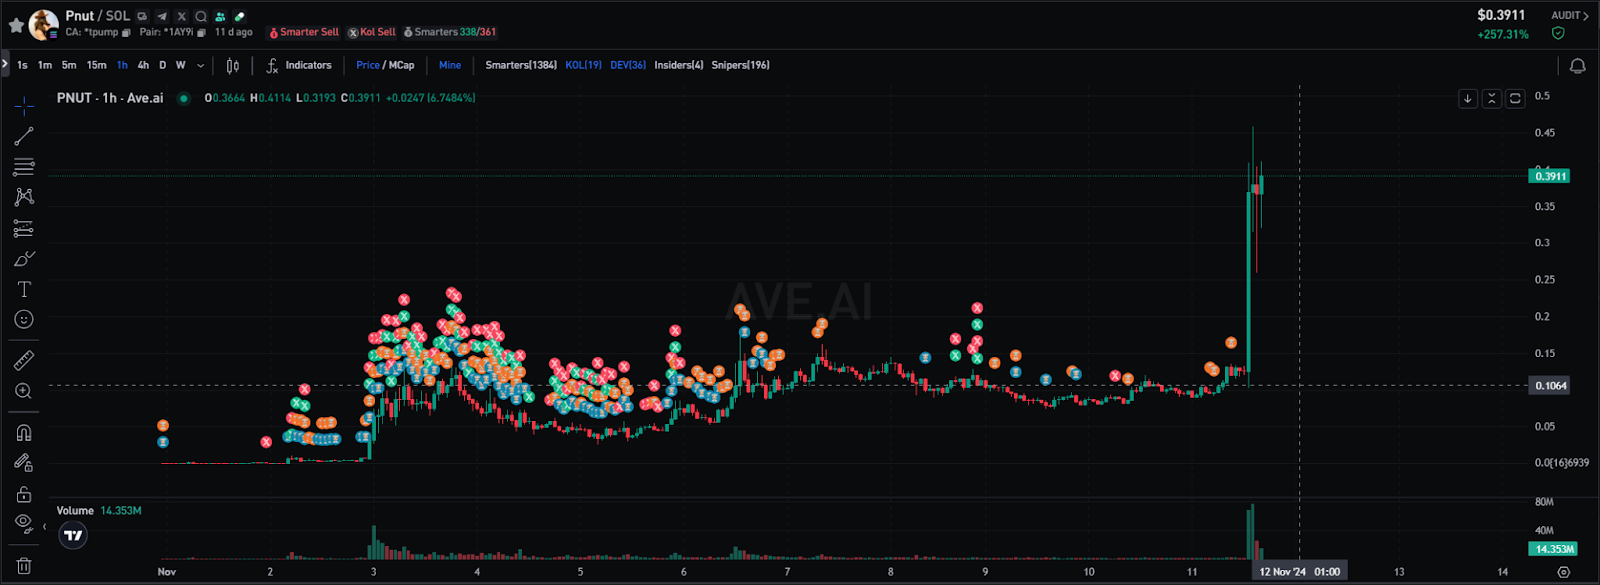The width and height of the screenshot is (1600, 585).
Task: Collapse the chart pane with arrows button
Action: click(x=1492, y=98)
